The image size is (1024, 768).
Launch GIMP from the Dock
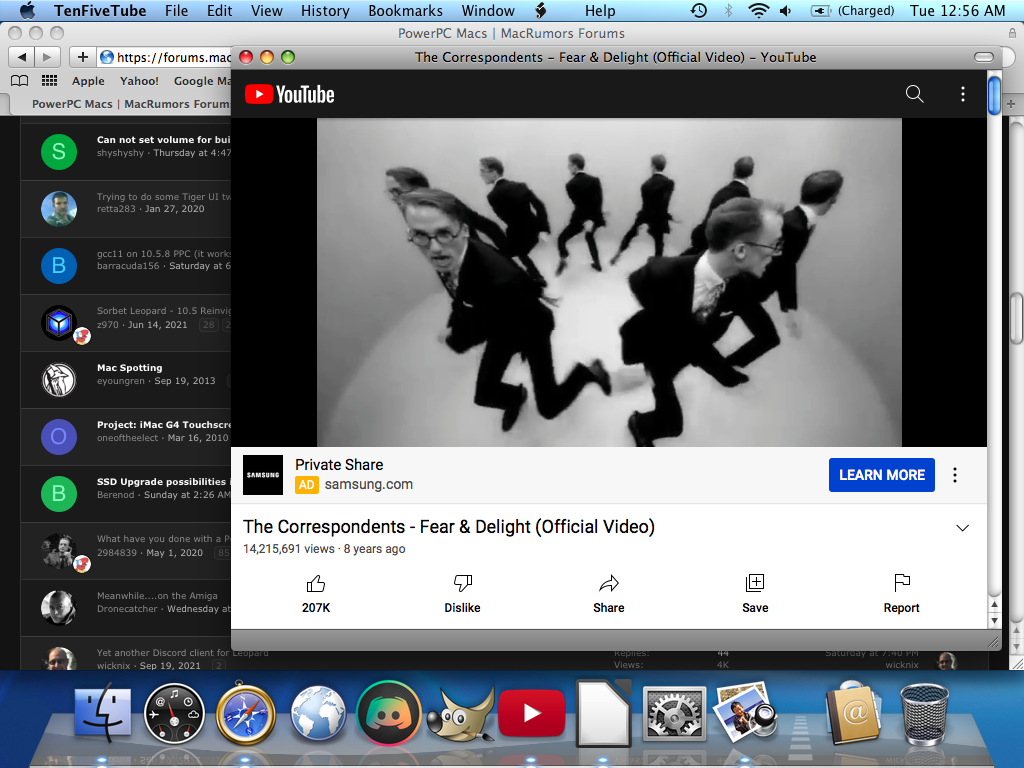click(459, 714)
